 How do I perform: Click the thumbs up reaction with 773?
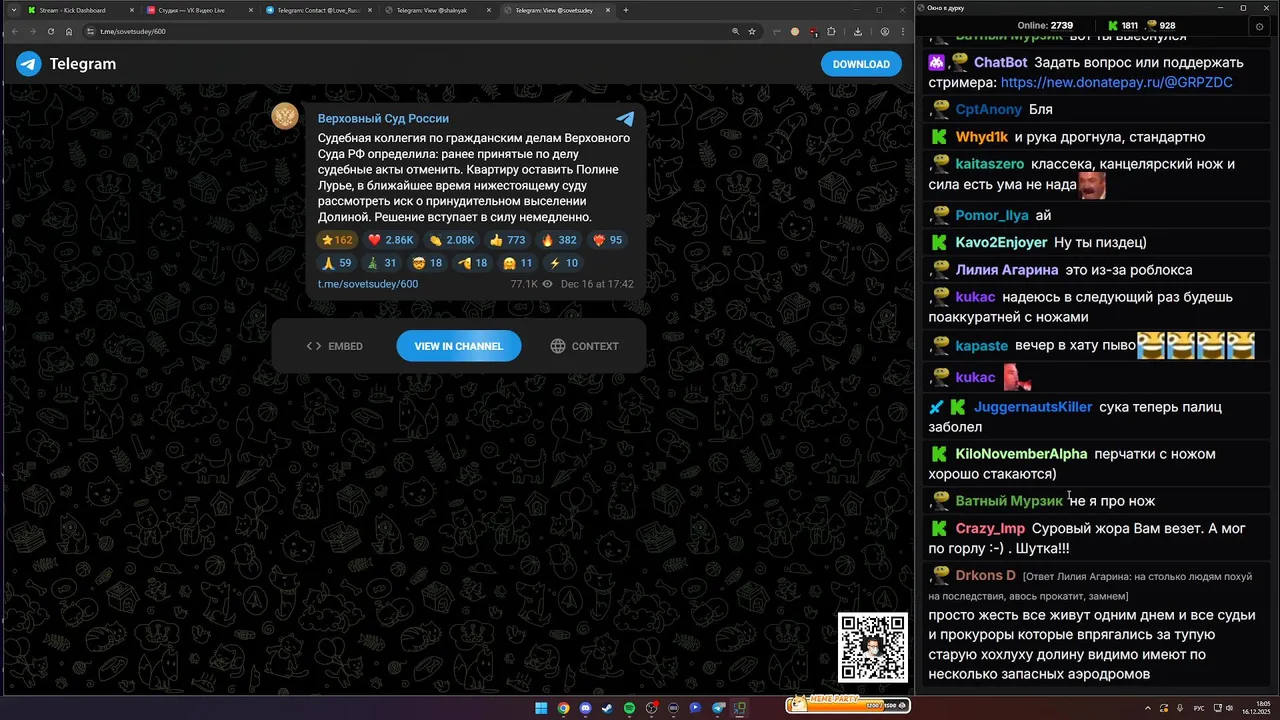pyautogui.click(x=507, y=240)
